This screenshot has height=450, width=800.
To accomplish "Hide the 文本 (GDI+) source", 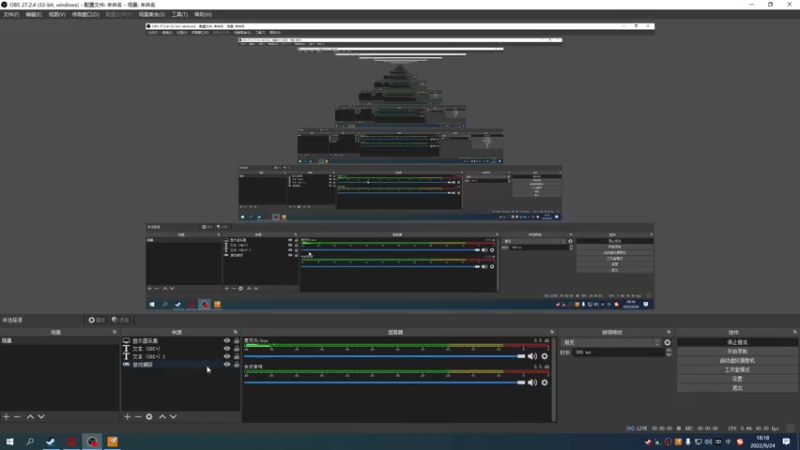I will (x=227, y=348).
